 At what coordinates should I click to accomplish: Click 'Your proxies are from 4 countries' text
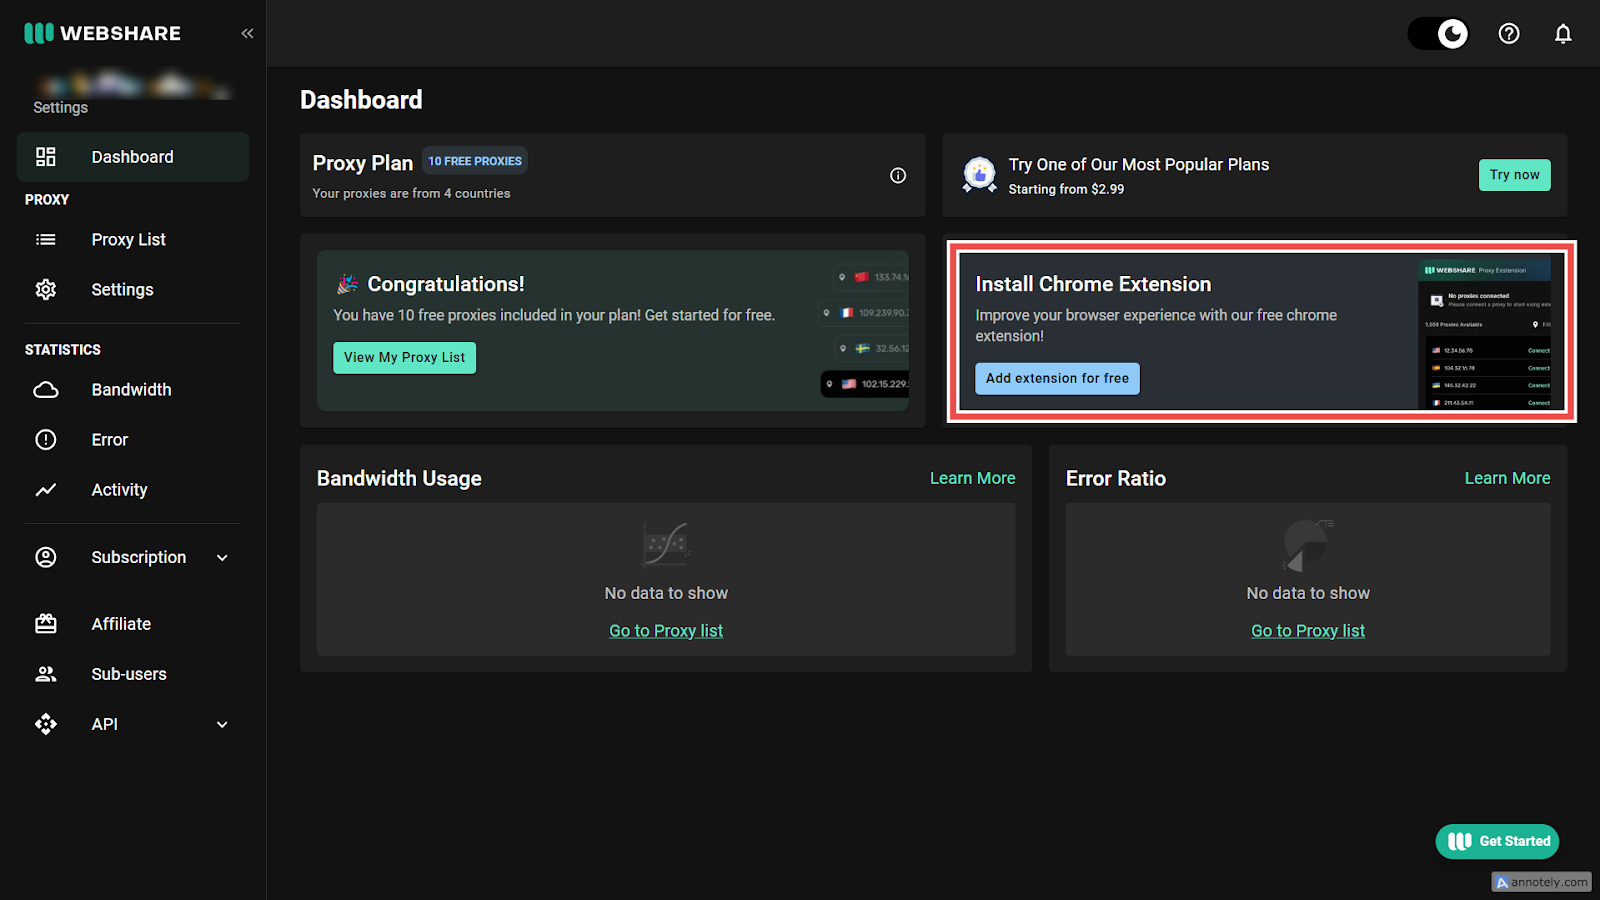[411, 194]
